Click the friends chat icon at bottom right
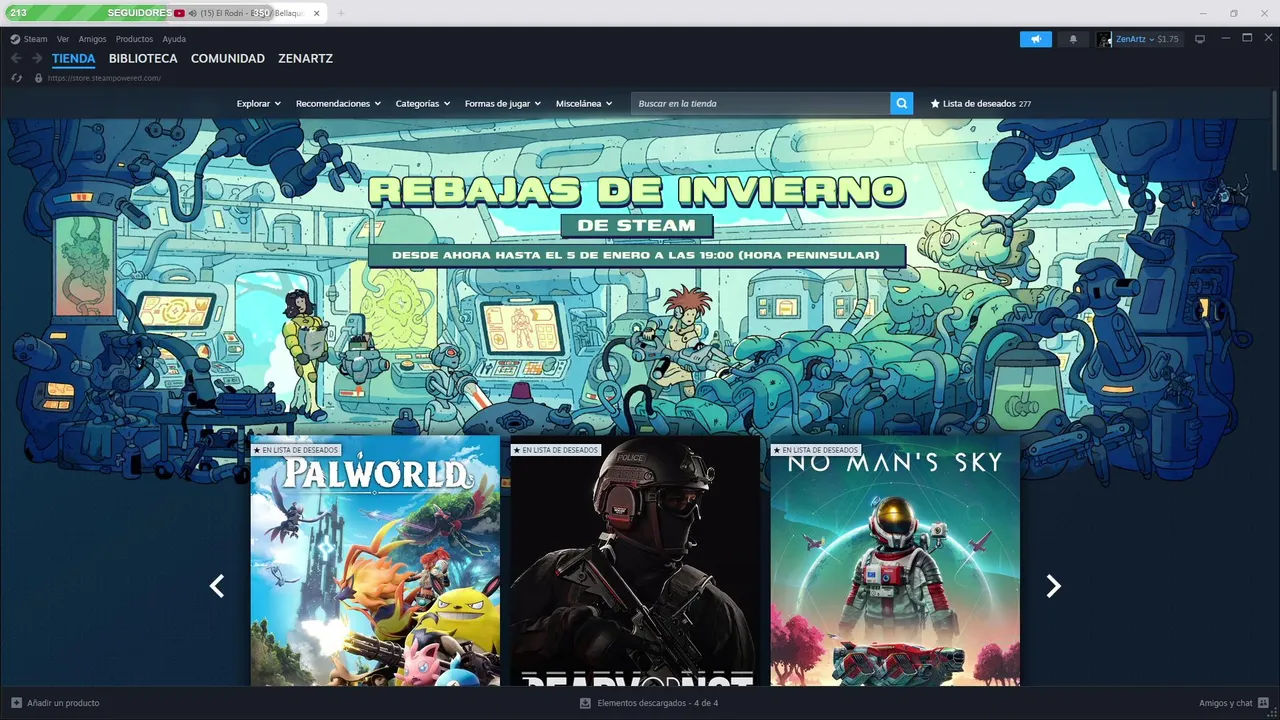The image size is (1280, 720). tap(1263, 703)
